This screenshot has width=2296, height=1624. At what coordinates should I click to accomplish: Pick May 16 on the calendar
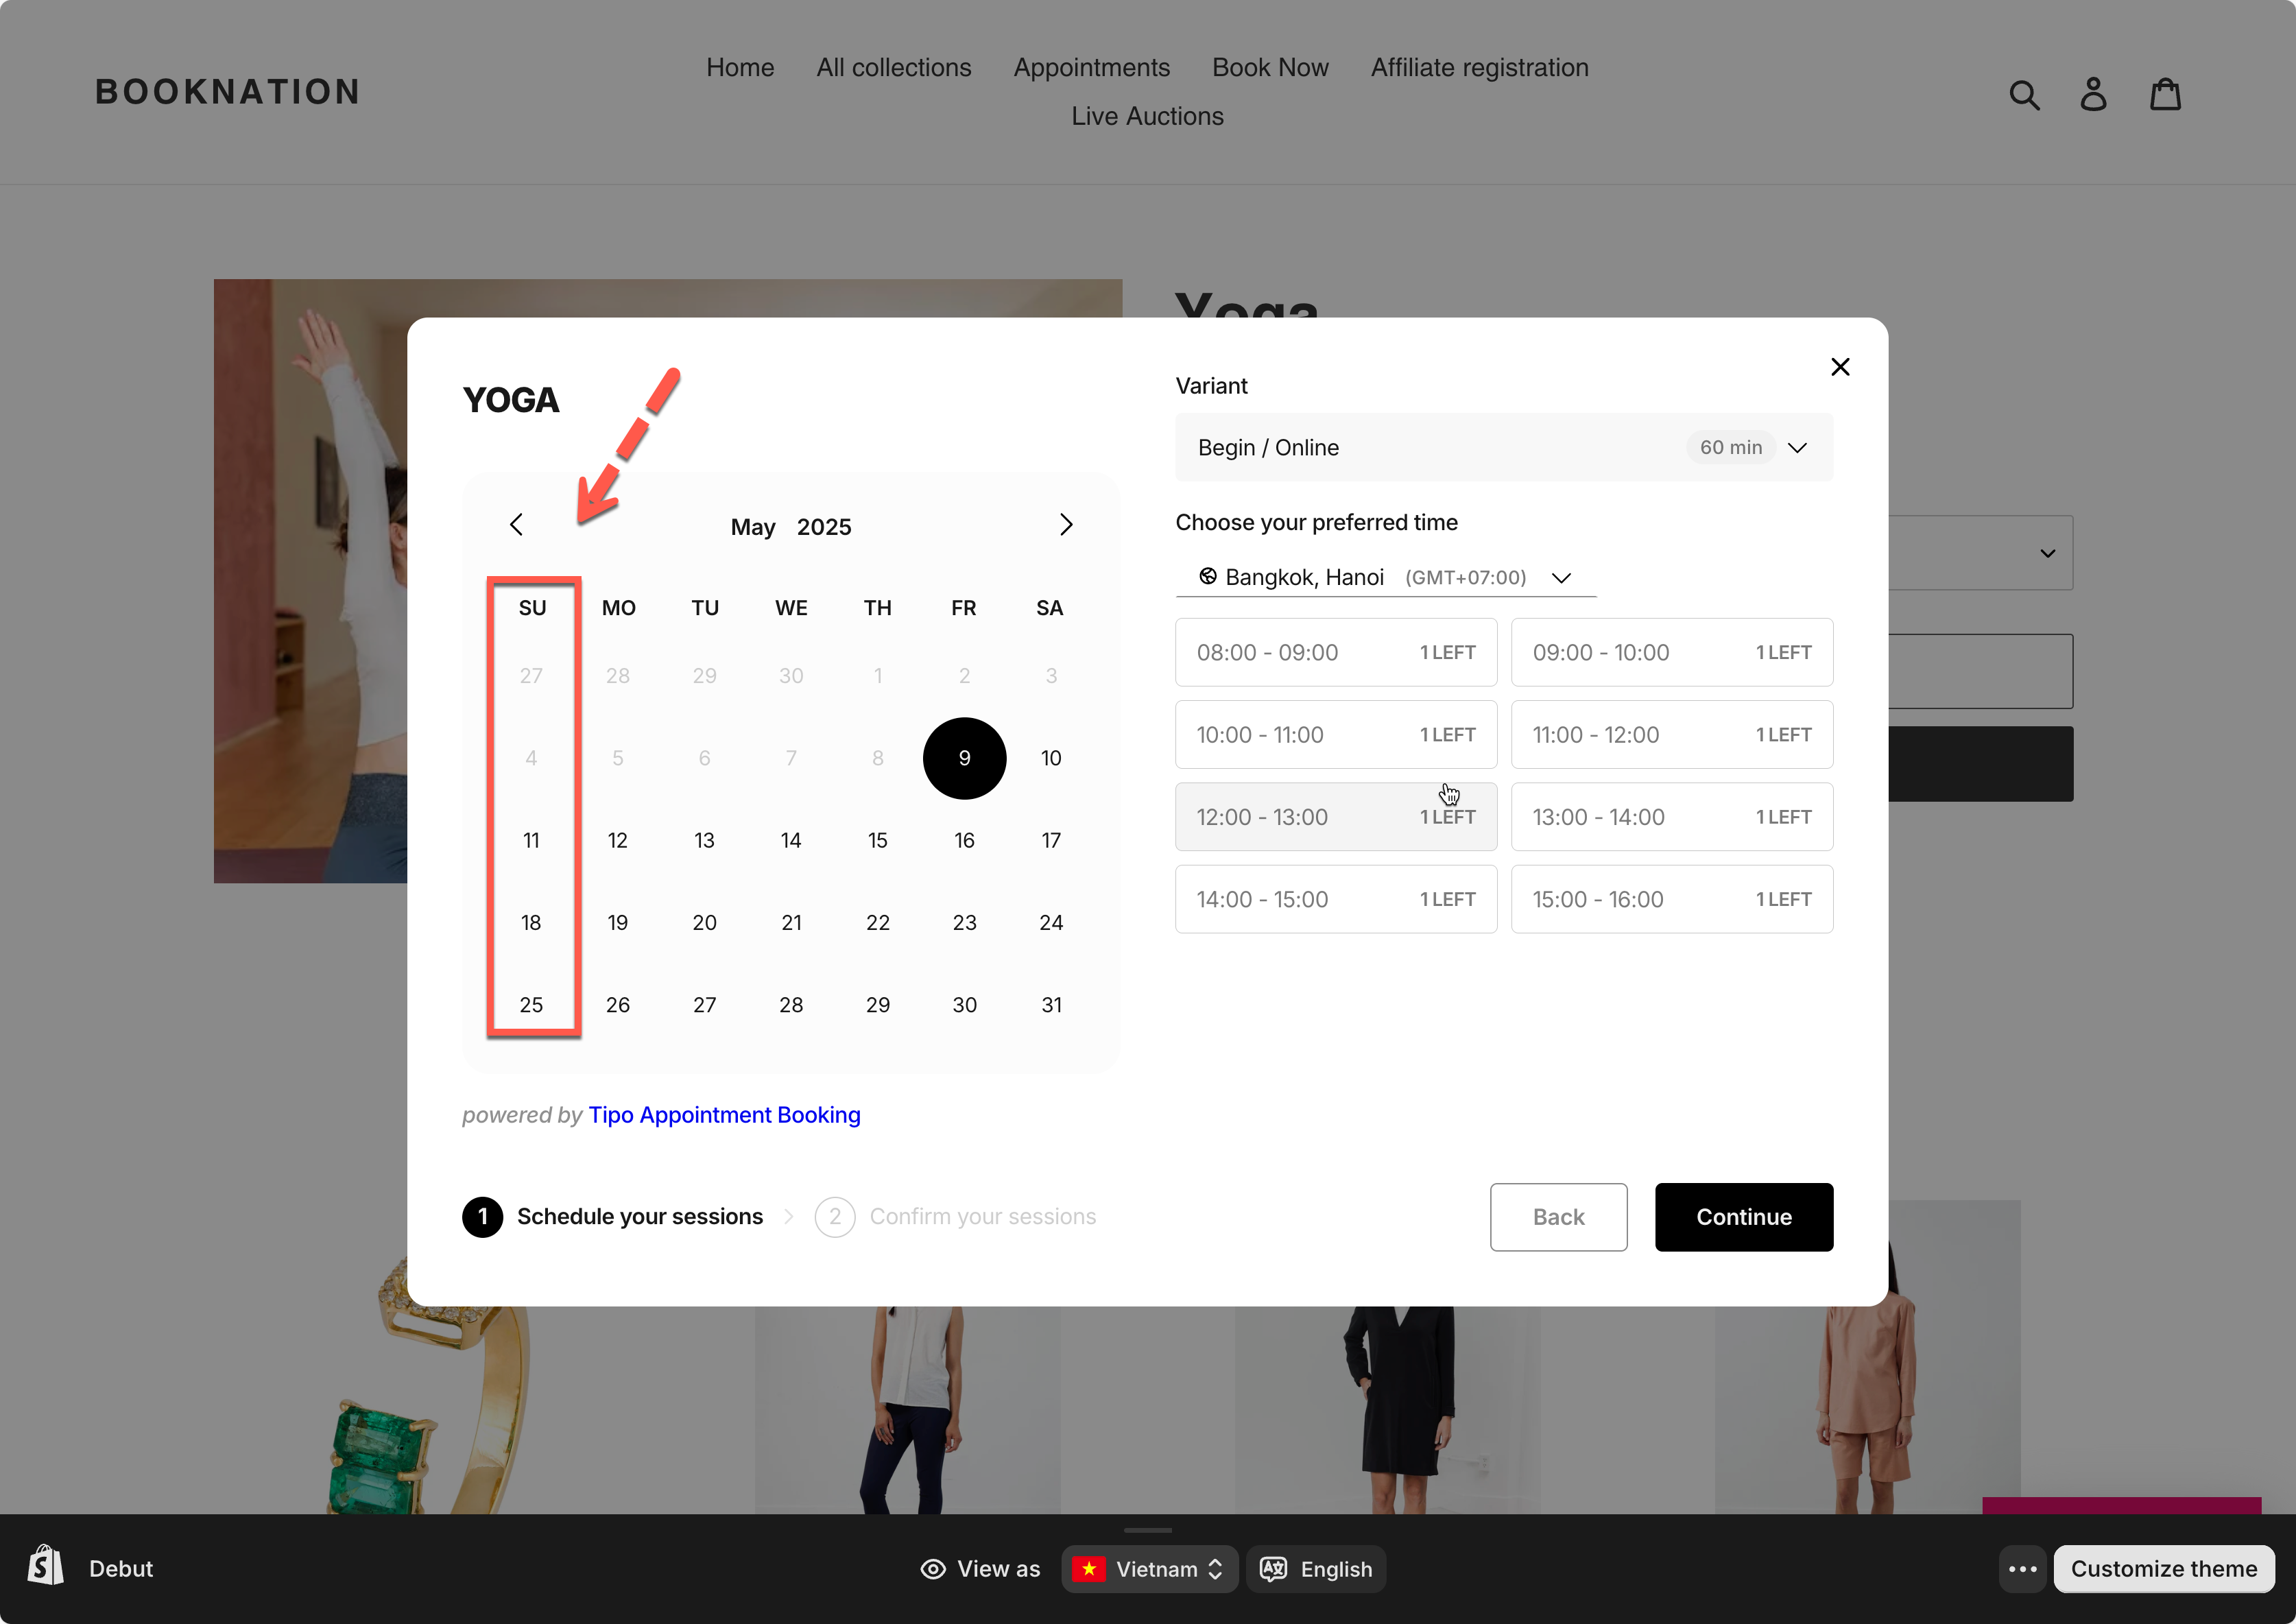[x=964, y=840]
